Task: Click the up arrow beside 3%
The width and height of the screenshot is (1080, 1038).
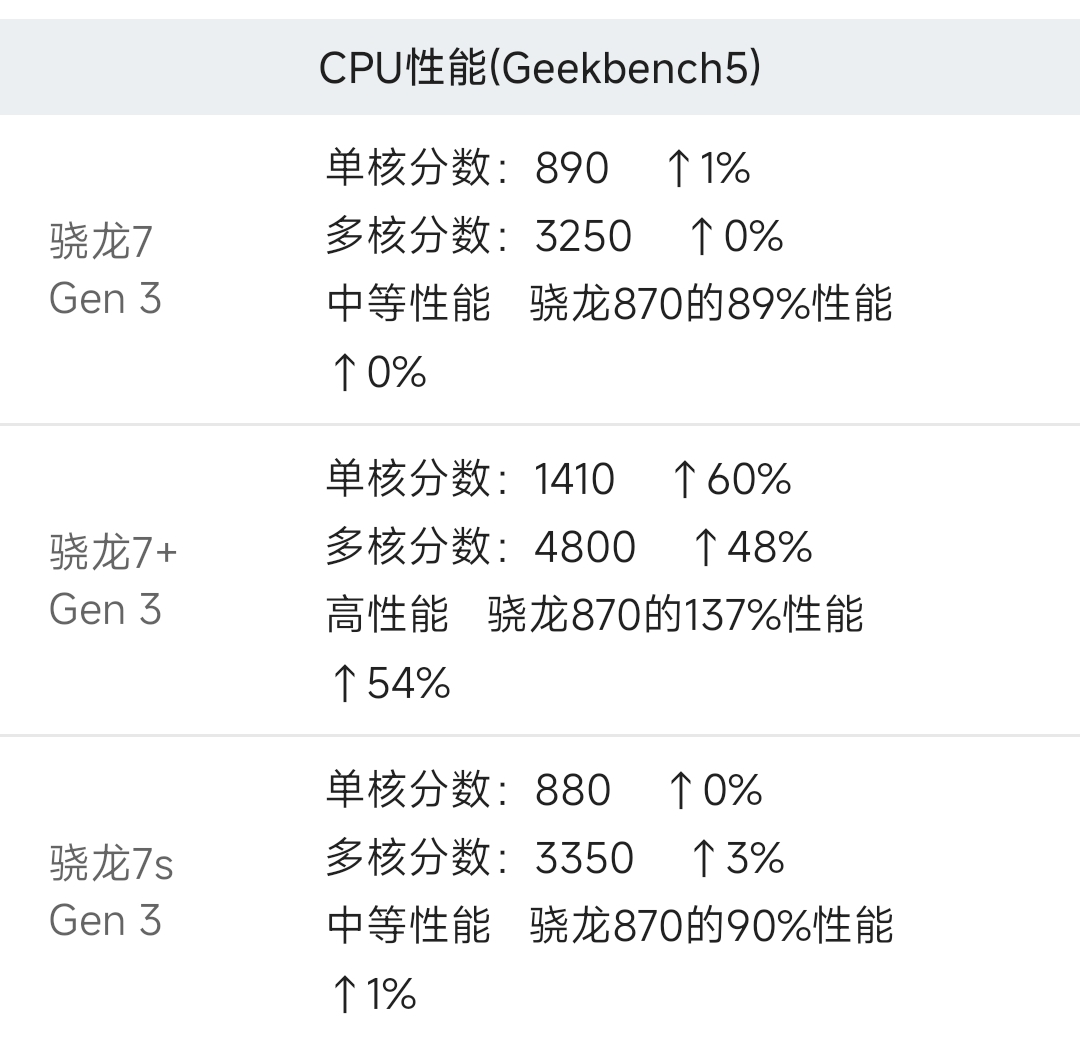Action: [x=706, y=858]
